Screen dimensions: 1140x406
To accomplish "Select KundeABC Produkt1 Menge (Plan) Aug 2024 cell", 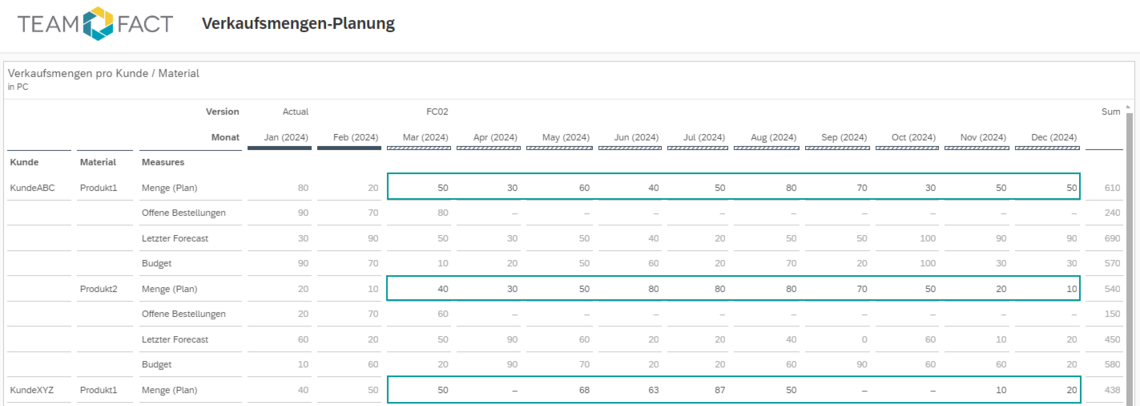I will 766,188.
